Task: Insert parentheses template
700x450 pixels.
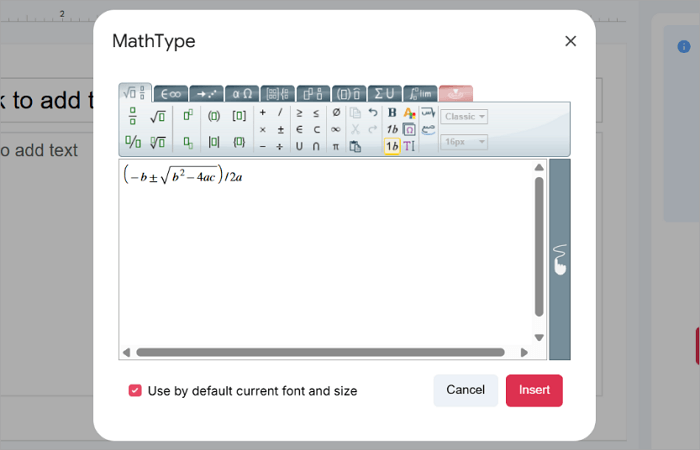Action: click(214, 117)
